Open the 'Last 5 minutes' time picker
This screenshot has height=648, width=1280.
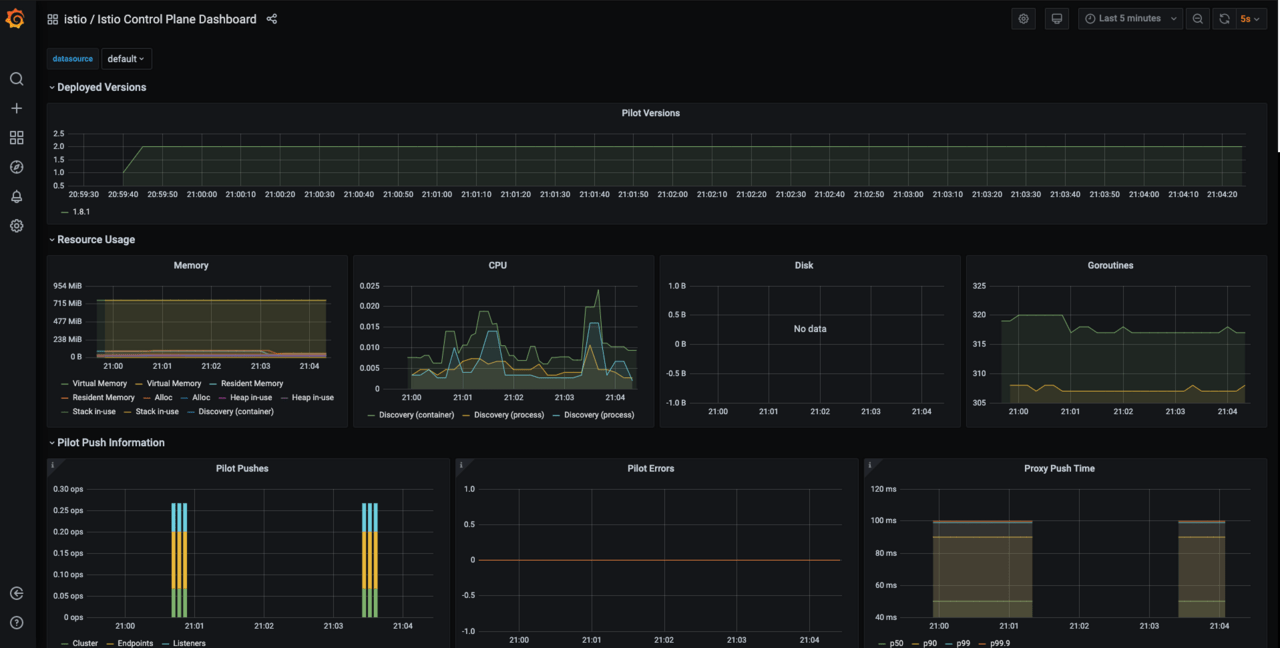[x=1130, y=19]
